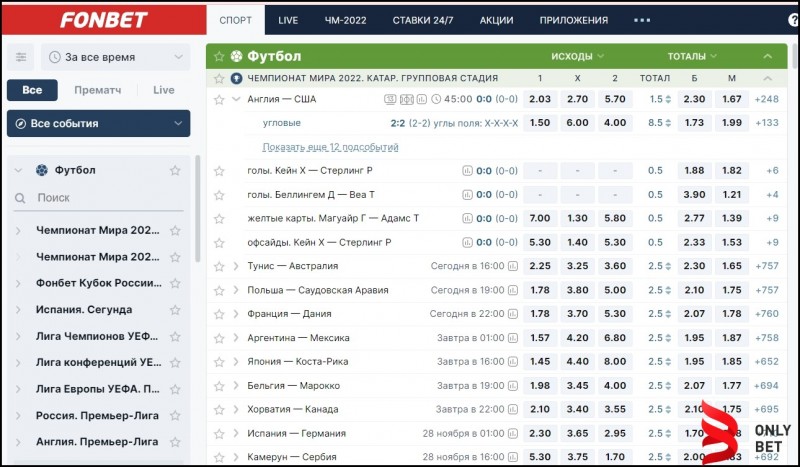Open statistics icon for Польша — Саудовская Аравия

tap(513, 290)
